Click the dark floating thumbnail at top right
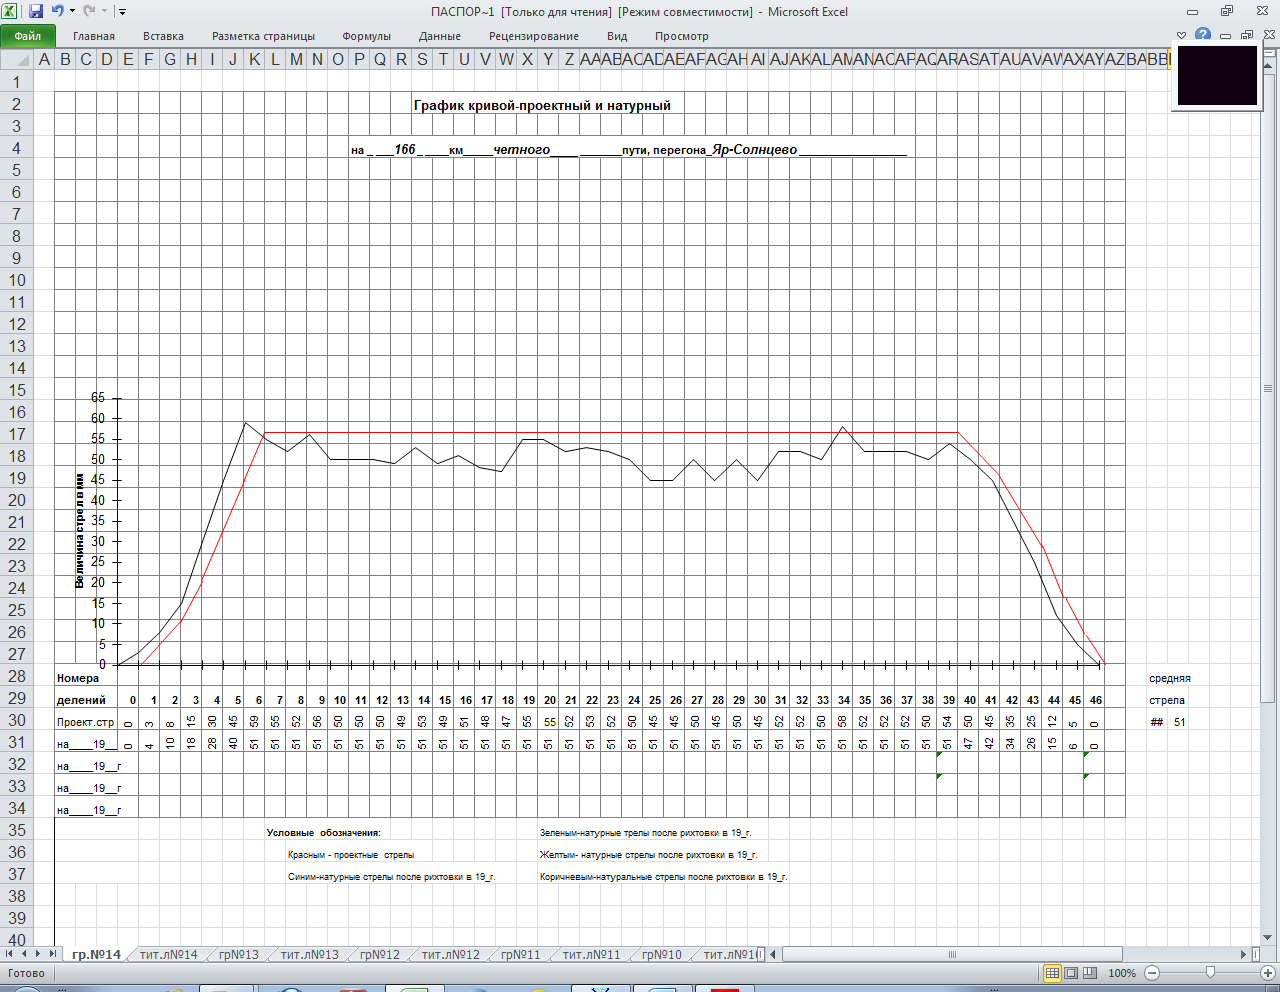The width and height of the screenshot is (1280, 992). coord(1217,75)
